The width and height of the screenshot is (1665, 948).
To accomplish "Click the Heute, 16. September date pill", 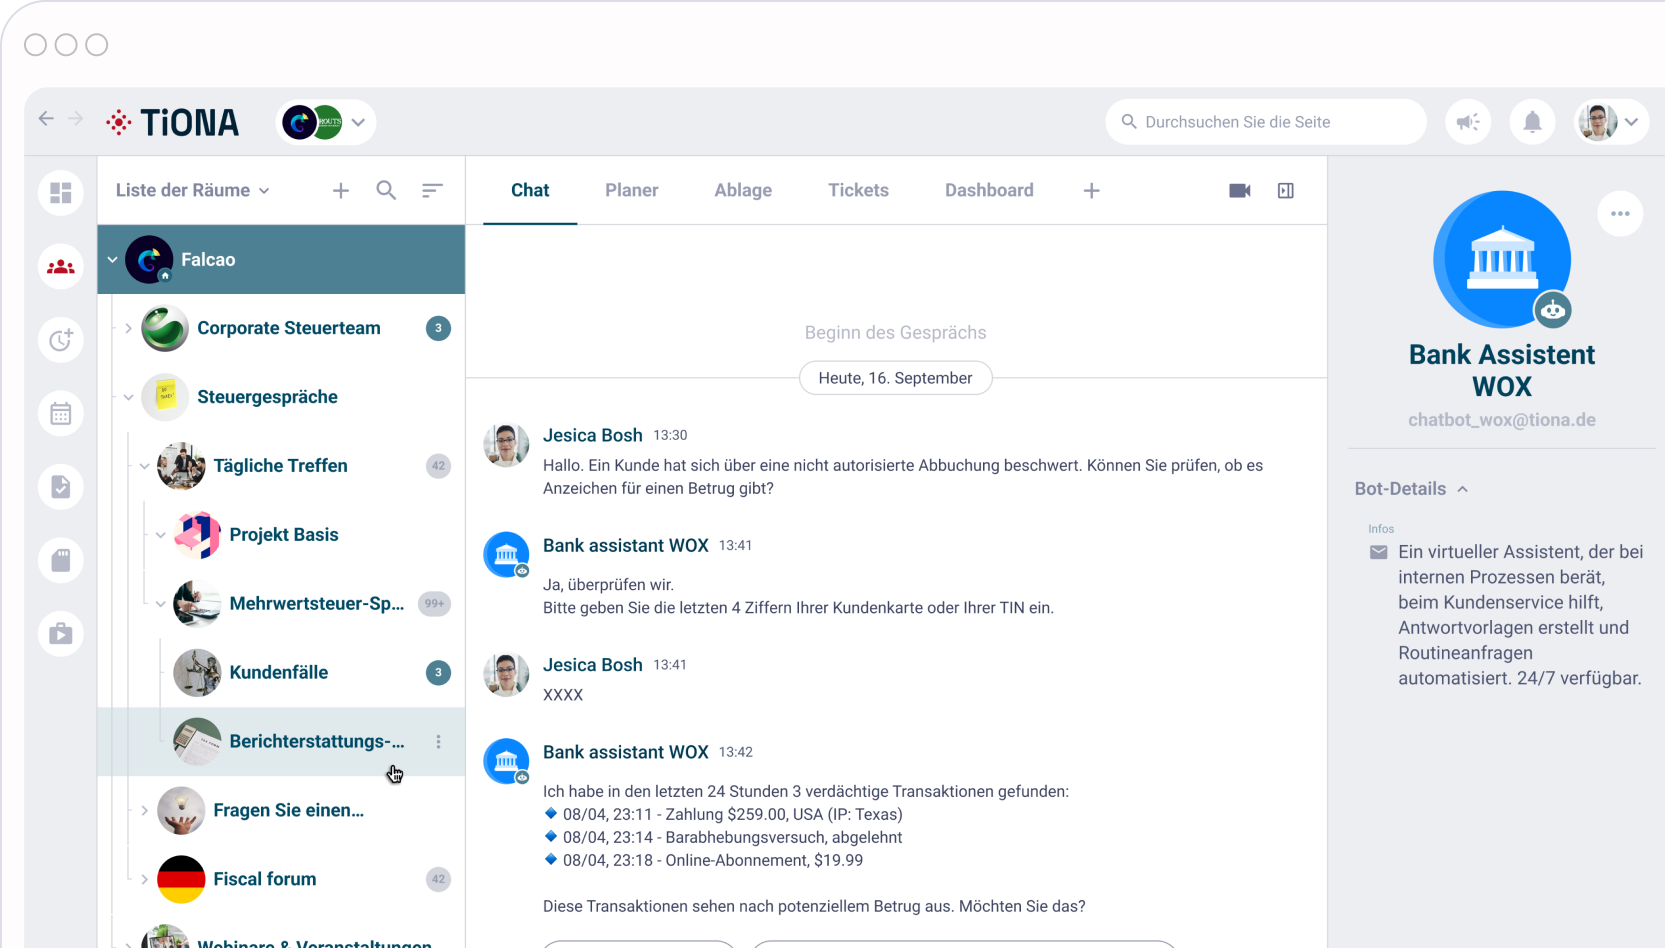I will [x=895, y=378].
